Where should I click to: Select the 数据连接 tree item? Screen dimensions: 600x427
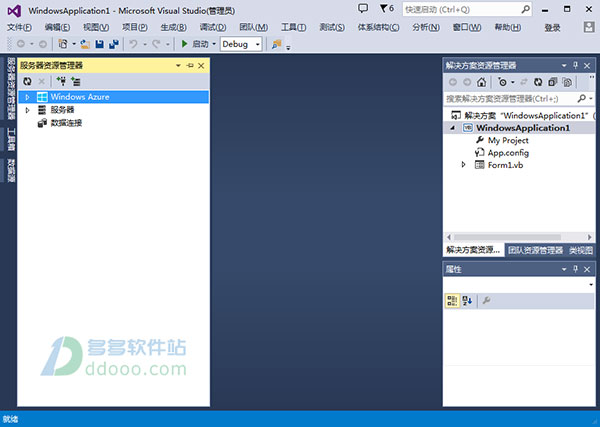tap(66, 123)
